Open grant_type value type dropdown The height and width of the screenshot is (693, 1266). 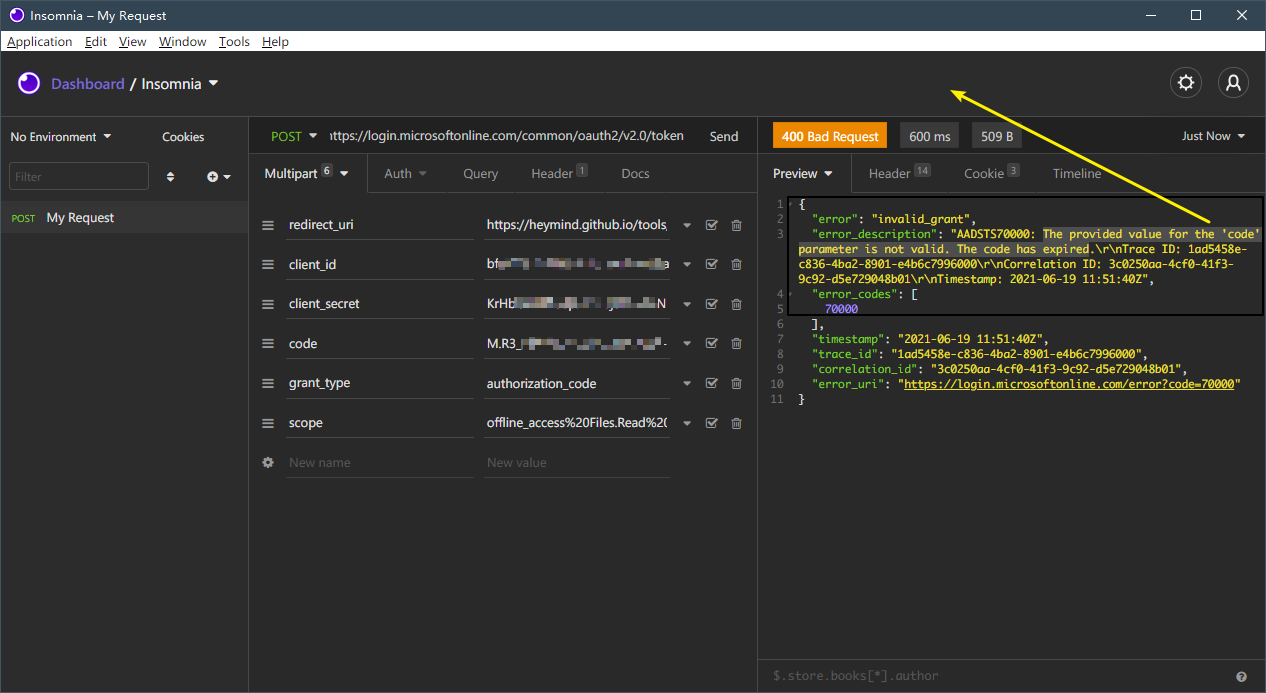pos(687,384)
